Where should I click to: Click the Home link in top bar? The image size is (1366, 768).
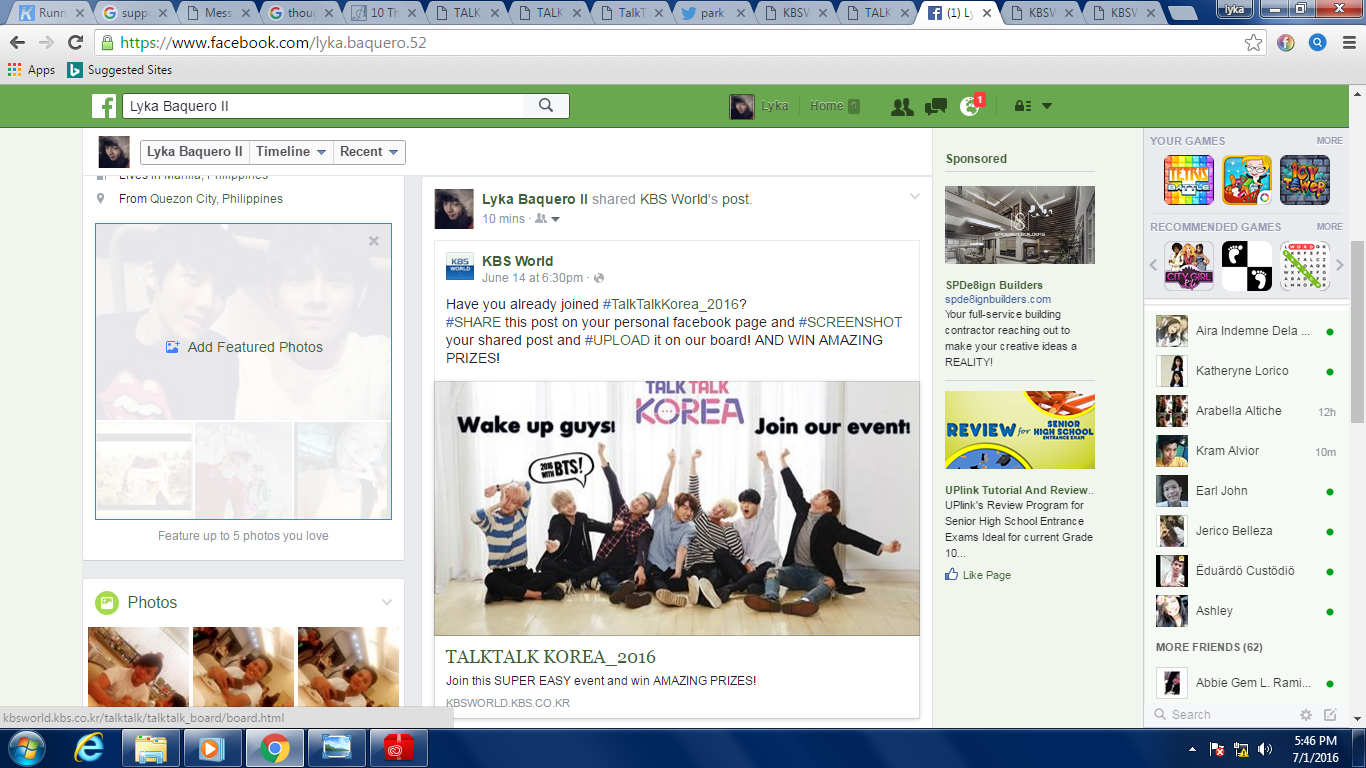coord(827,106)
